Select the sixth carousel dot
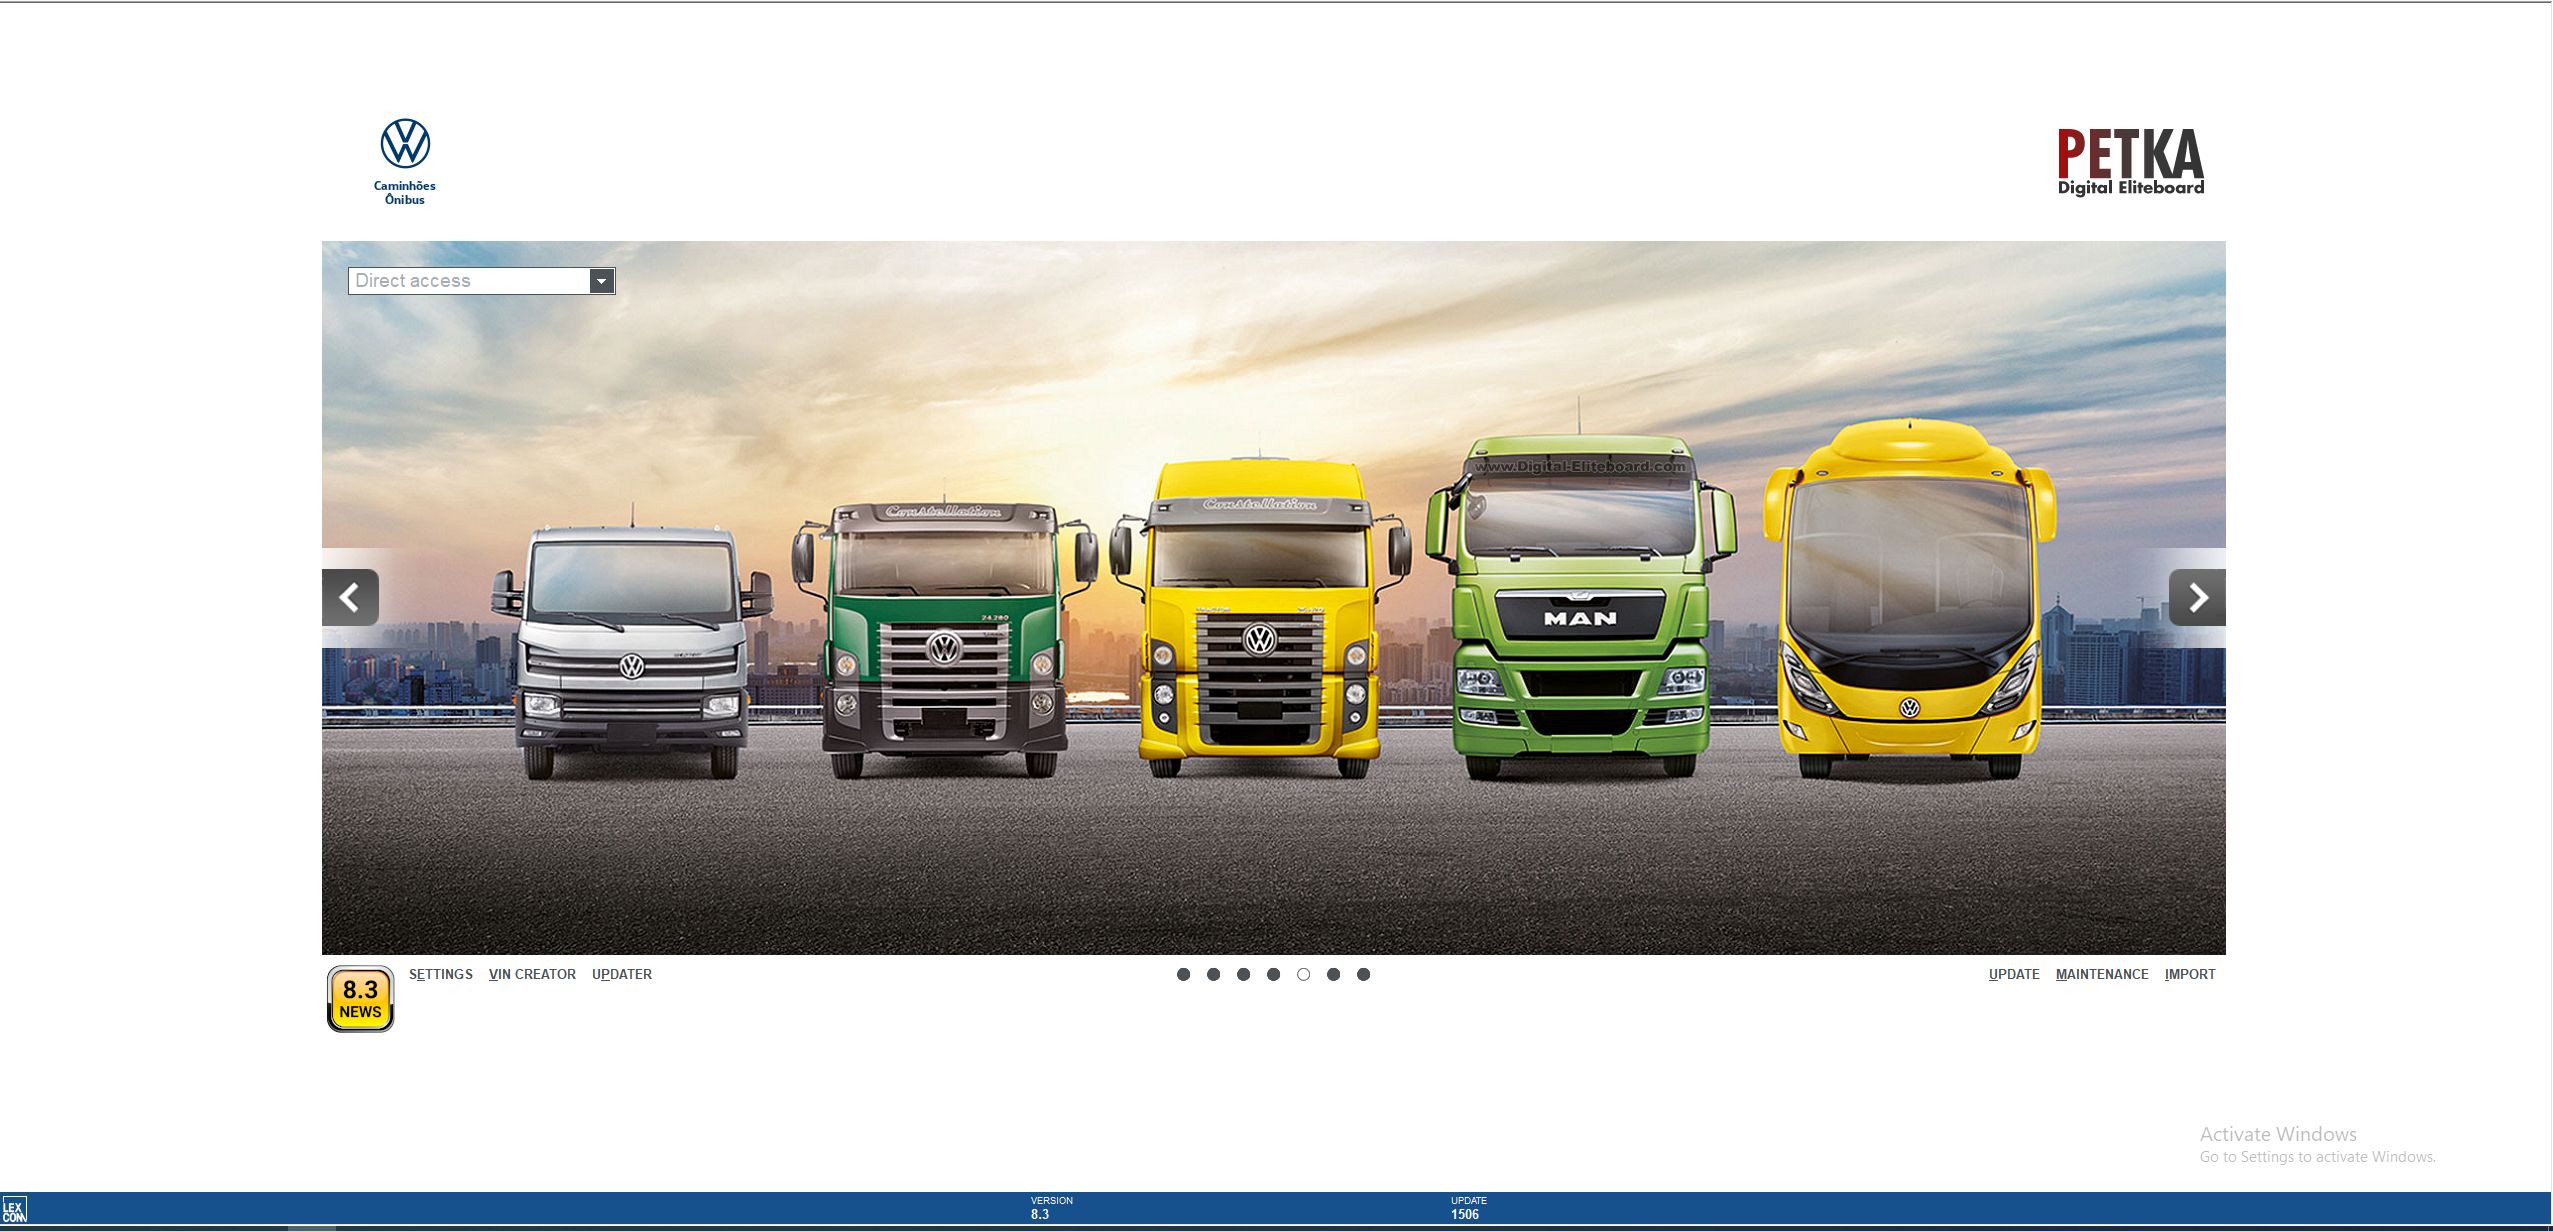Screen dimensions: 2553x1231 click(x=1333, y=974)
